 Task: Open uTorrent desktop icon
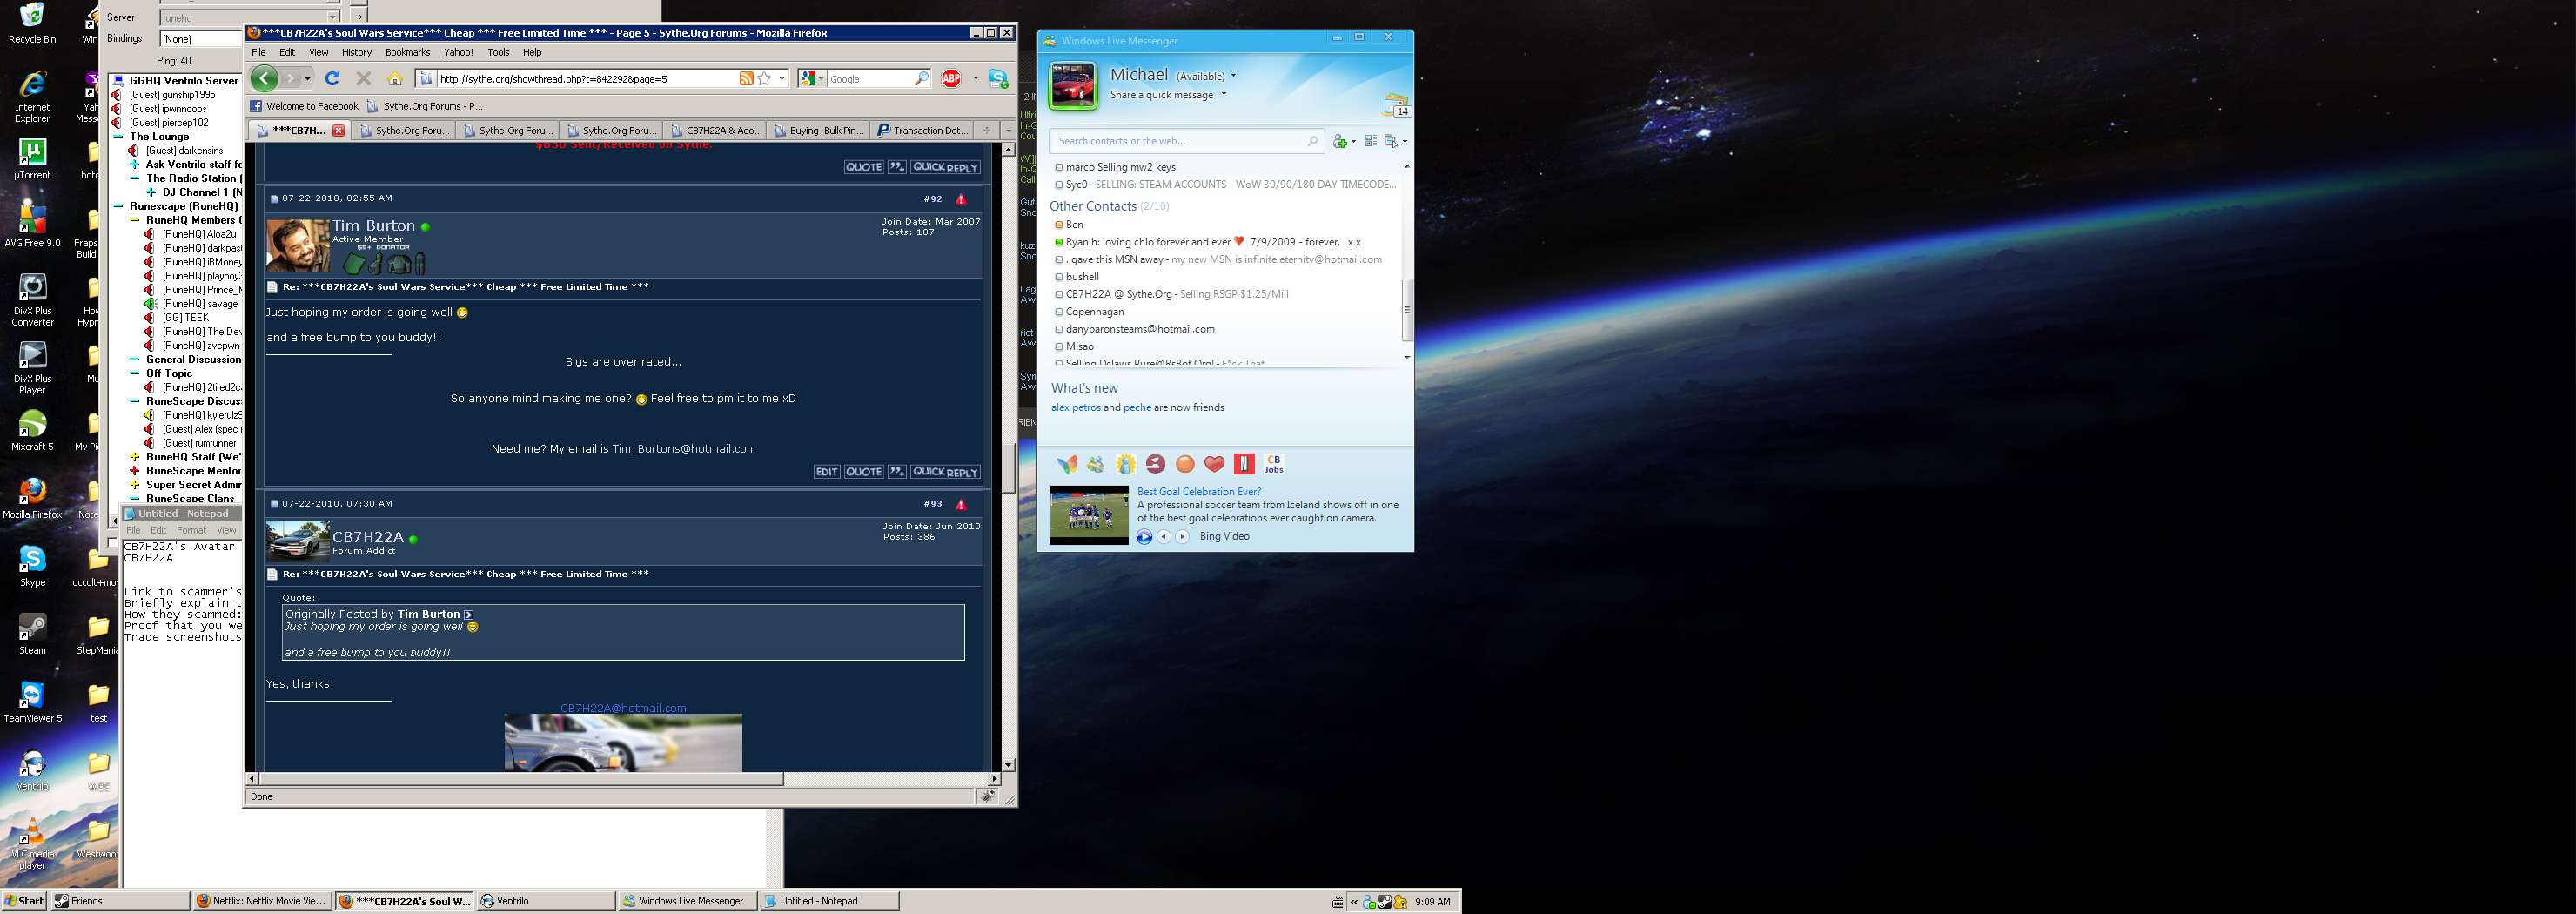pos(32,159)
